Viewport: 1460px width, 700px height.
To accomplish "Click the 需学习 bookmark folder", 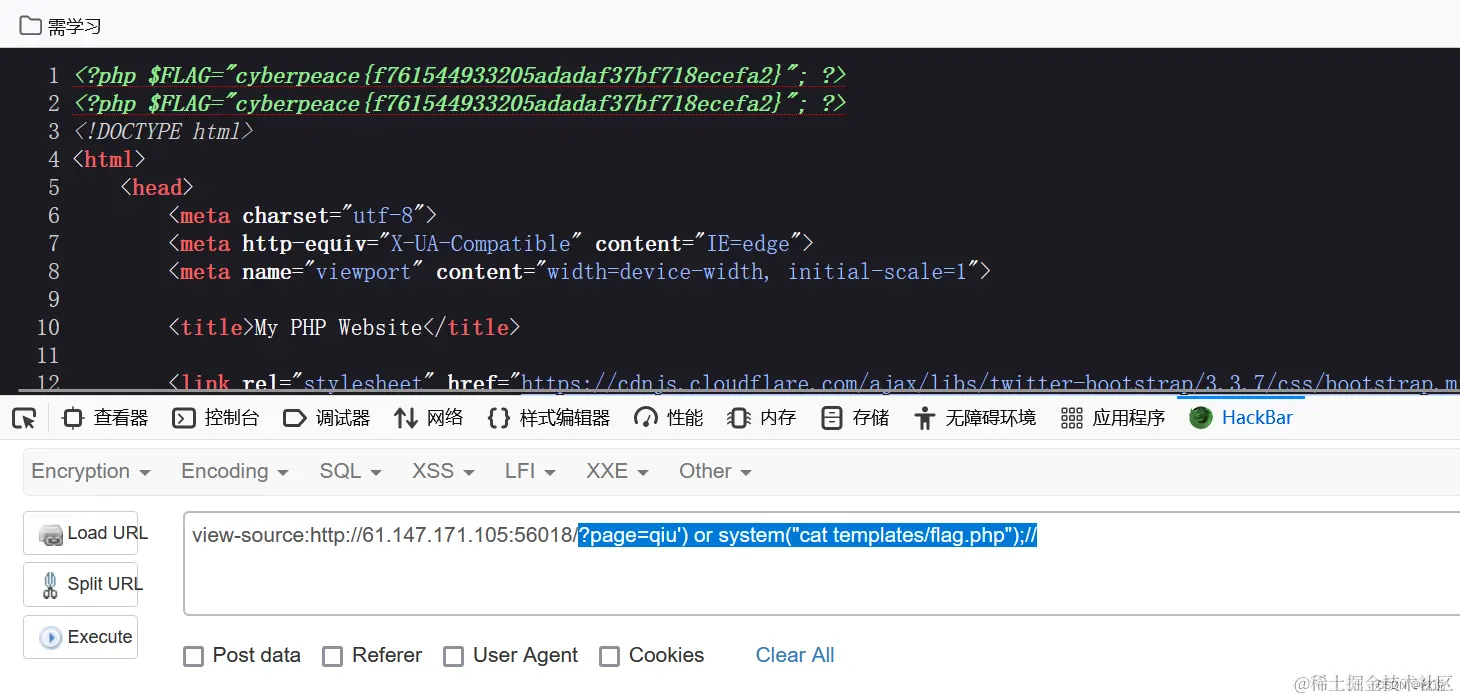I will 60,26.
